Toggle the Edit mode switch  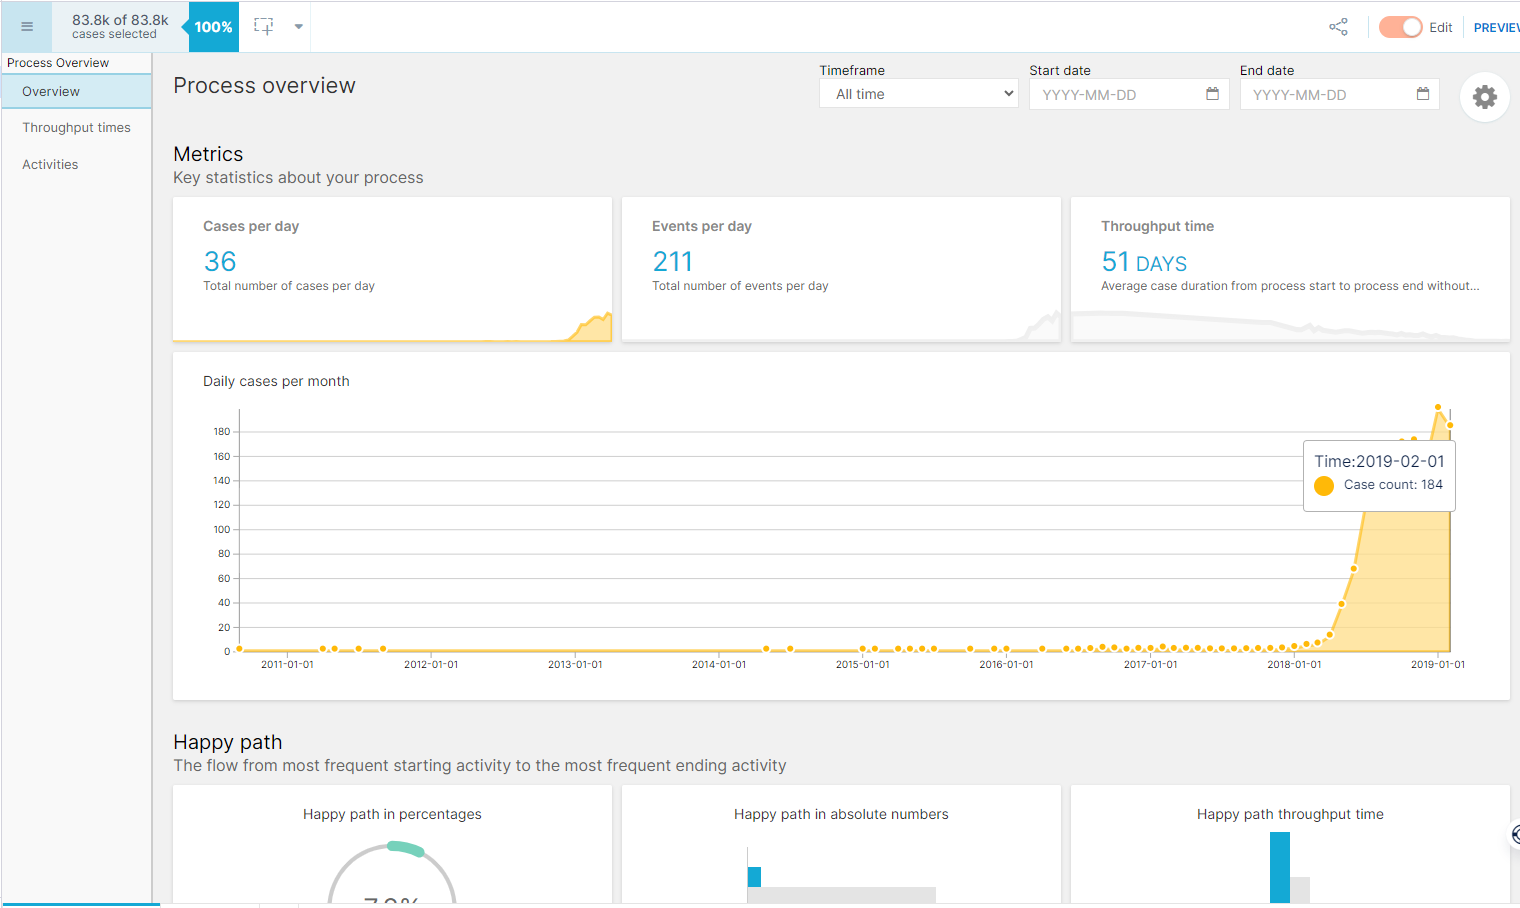1400,27
